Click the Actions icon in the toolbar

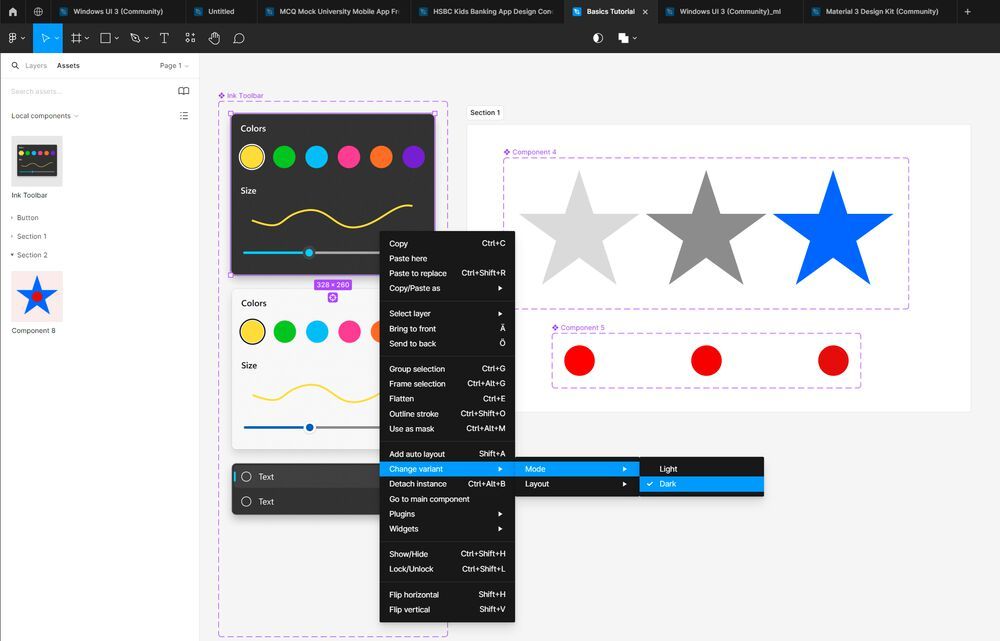pyautogui.click(x=189, y=38)
